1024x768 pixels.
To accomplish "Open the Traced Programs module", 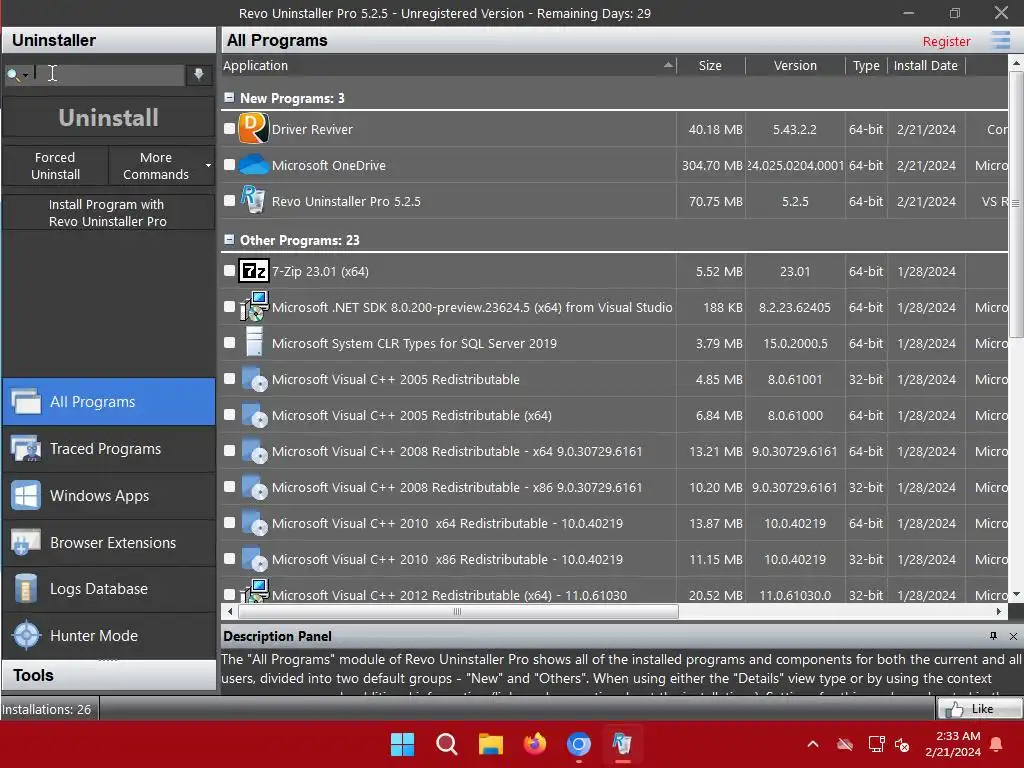I will 108,449.
